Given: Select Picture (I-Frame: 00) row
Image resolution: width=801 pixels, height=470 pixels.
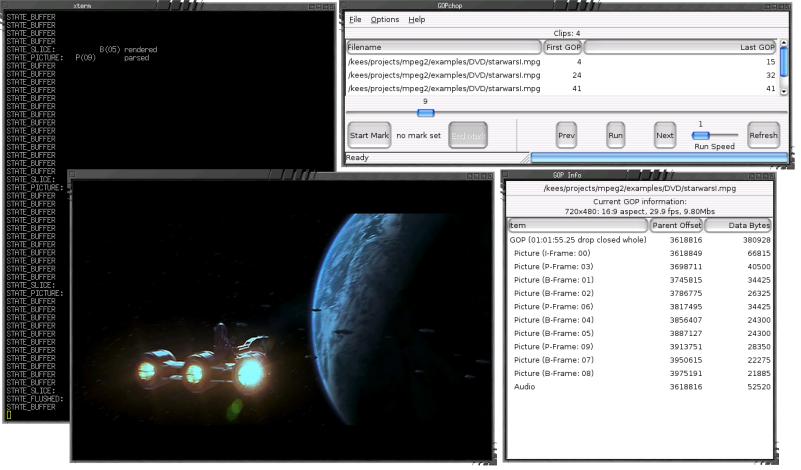Looking at the screenshot, I should click(640, 253).
